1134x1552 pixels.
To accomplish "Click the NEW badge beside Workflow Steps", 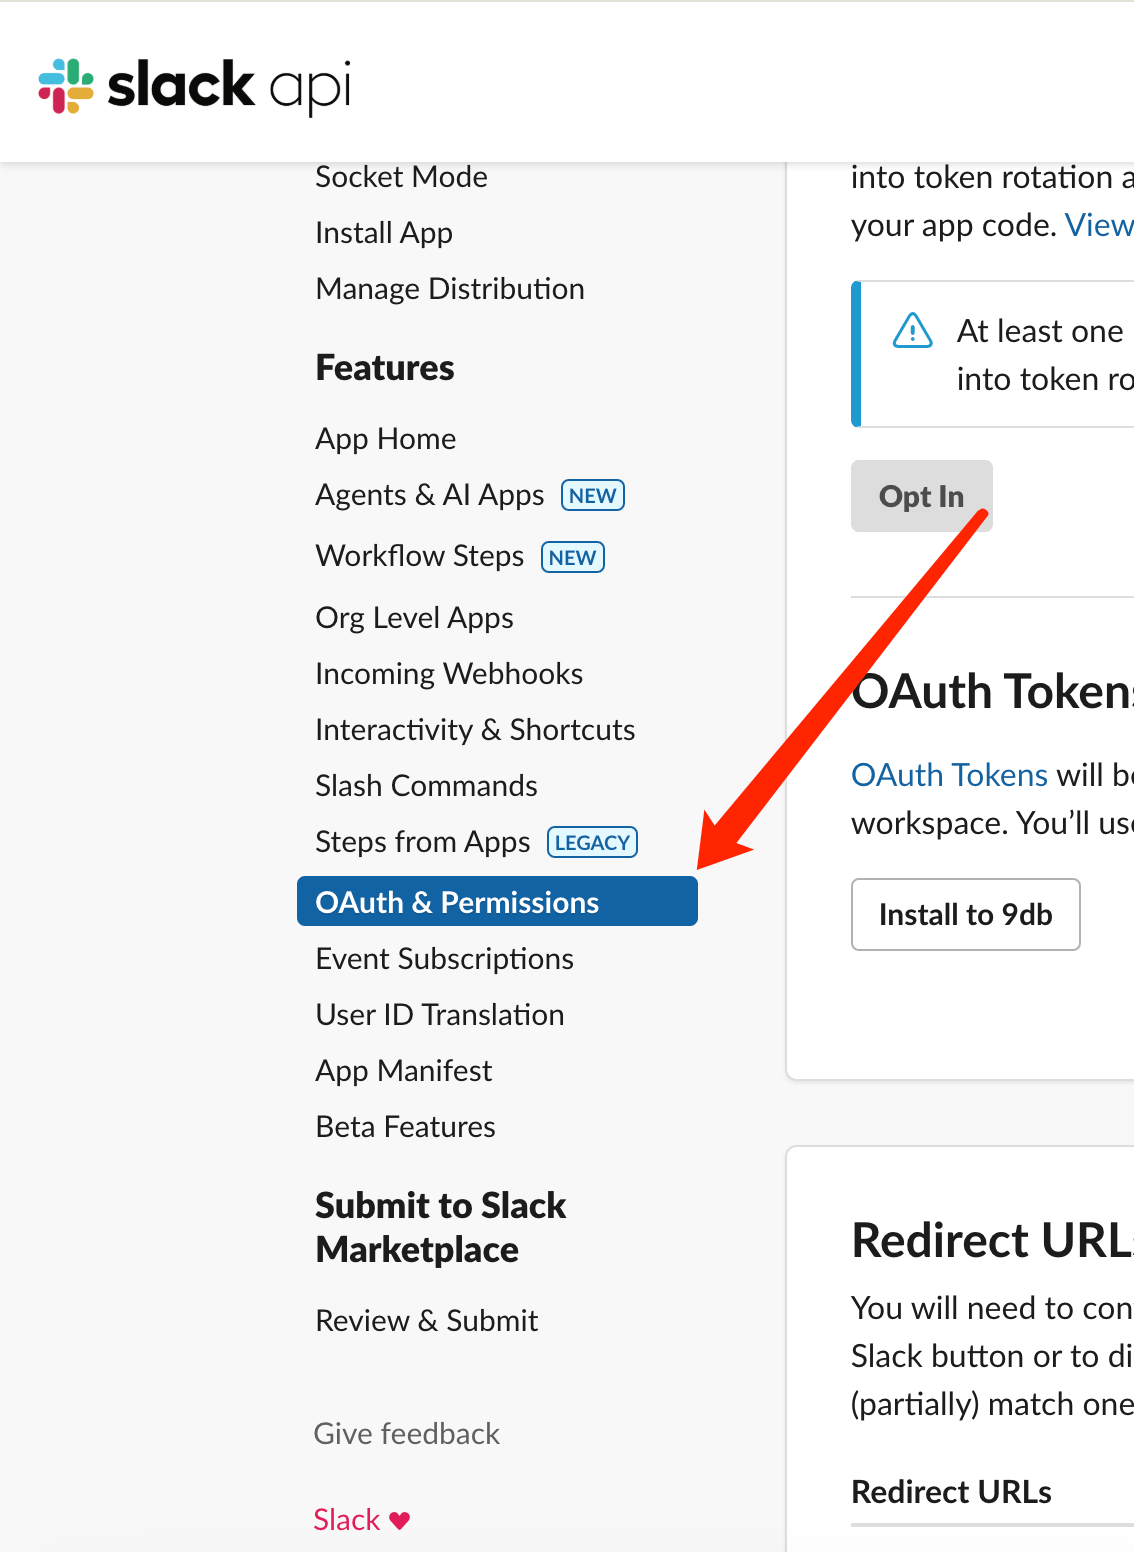I will click(572, 557).
